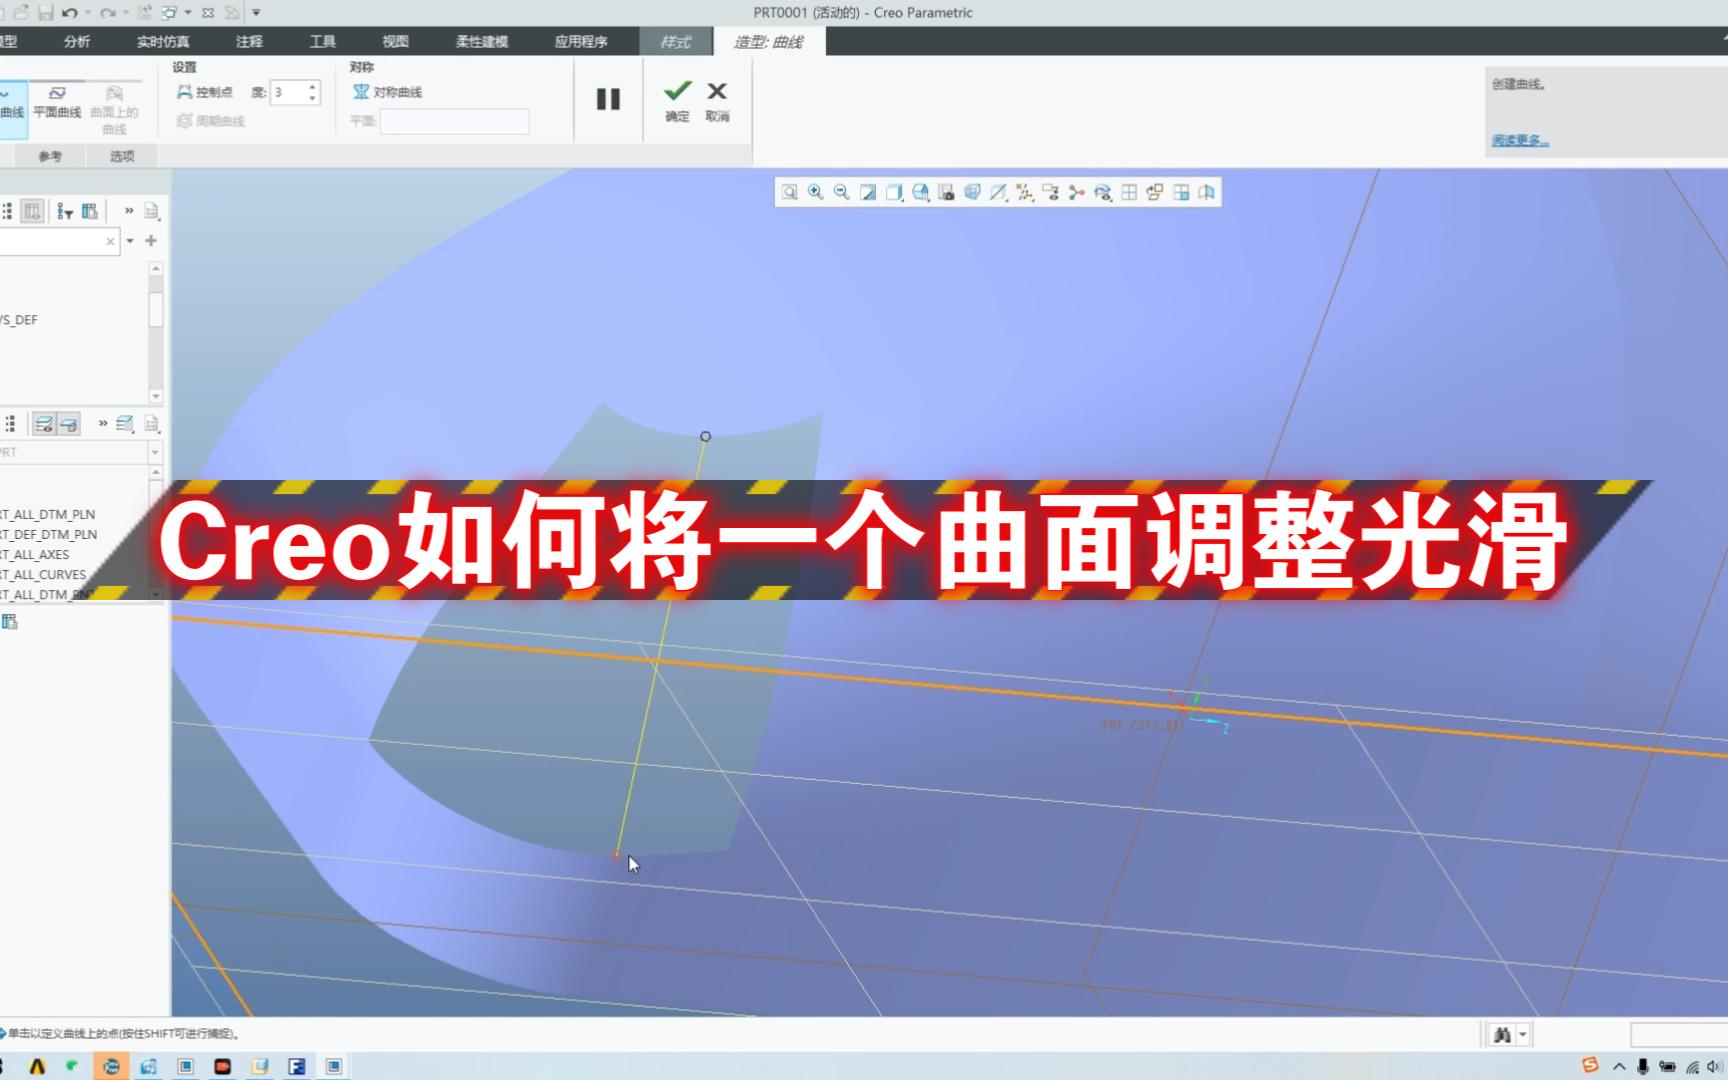This screenshot has width=1728, height=1080.
Task: Click the Zoom In magnifier icon
Action: pos(816,193)
